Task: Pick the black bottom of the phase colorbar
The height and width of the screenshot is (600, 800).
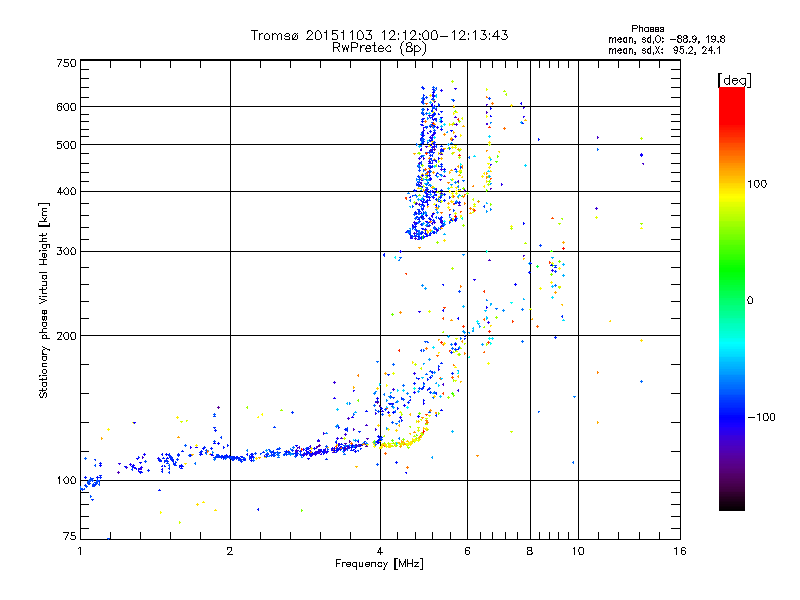Action: [x=732, y=503]
